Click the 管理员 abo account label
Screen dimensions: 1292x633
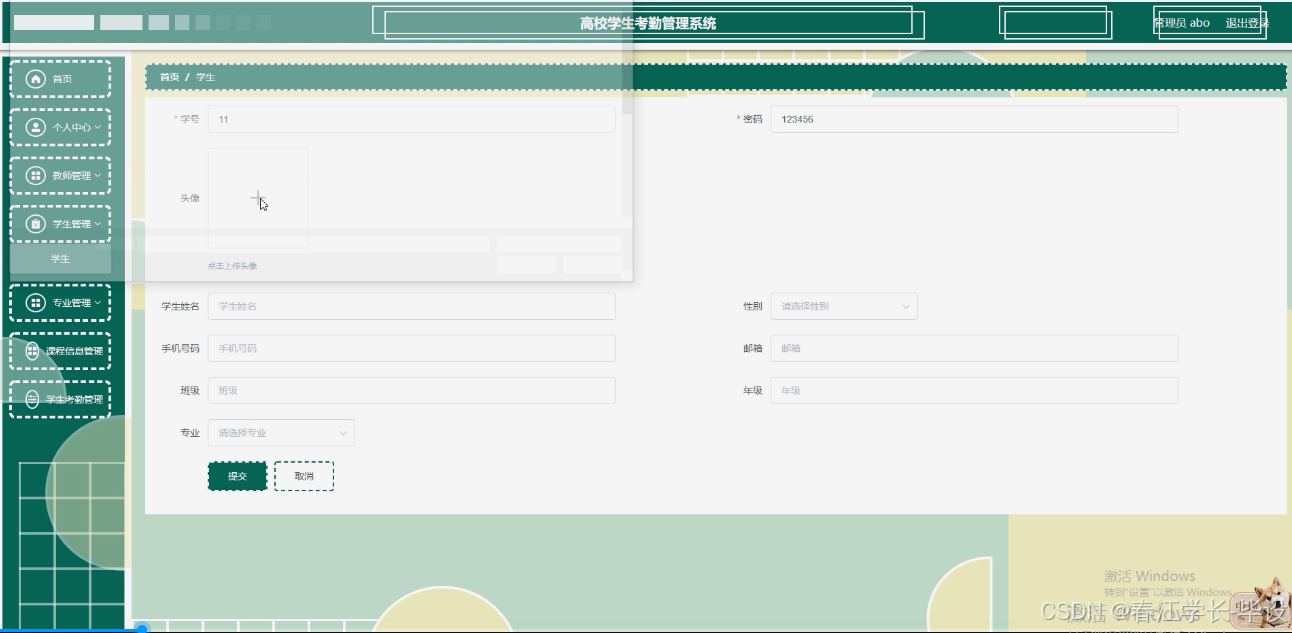[x=1181, y=23]
